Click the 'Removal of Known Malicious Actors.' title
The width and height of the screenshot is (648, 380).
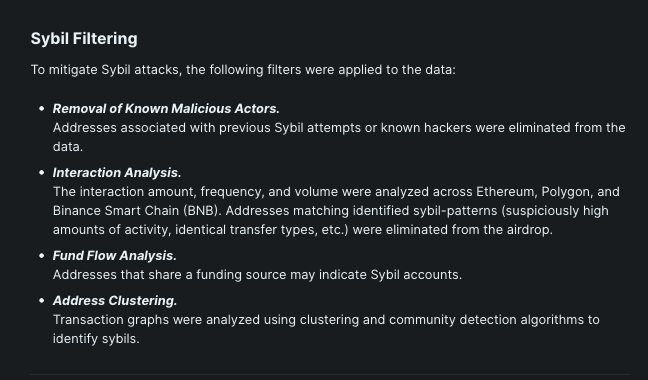pos(166,109)
